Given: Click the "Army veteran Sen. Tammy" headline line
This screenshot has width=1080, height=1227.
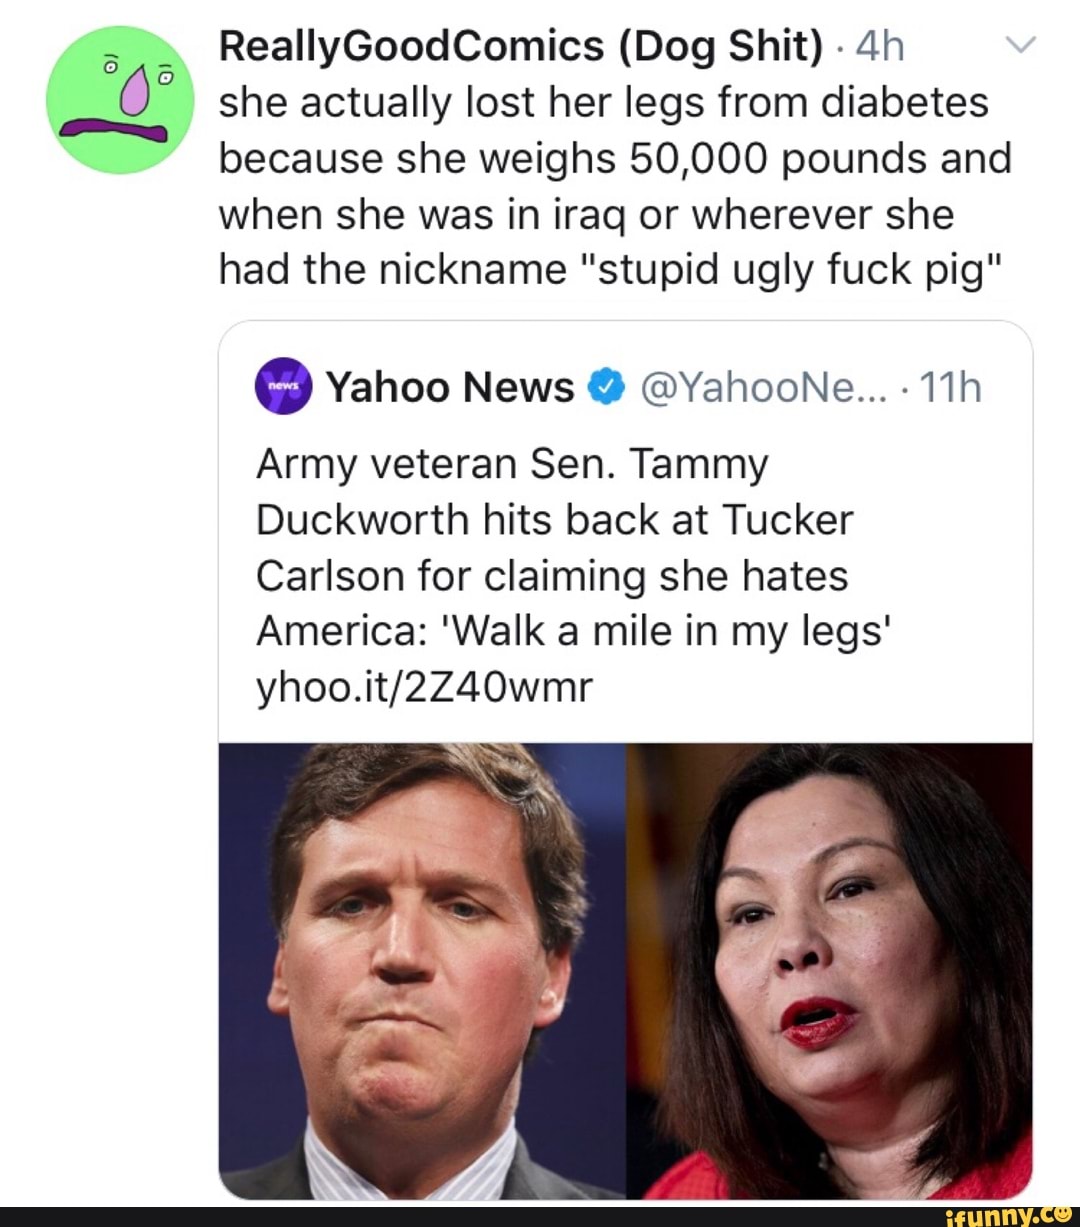Looking at the screenshot, I should pyautogui.click(x=512, y=465).
